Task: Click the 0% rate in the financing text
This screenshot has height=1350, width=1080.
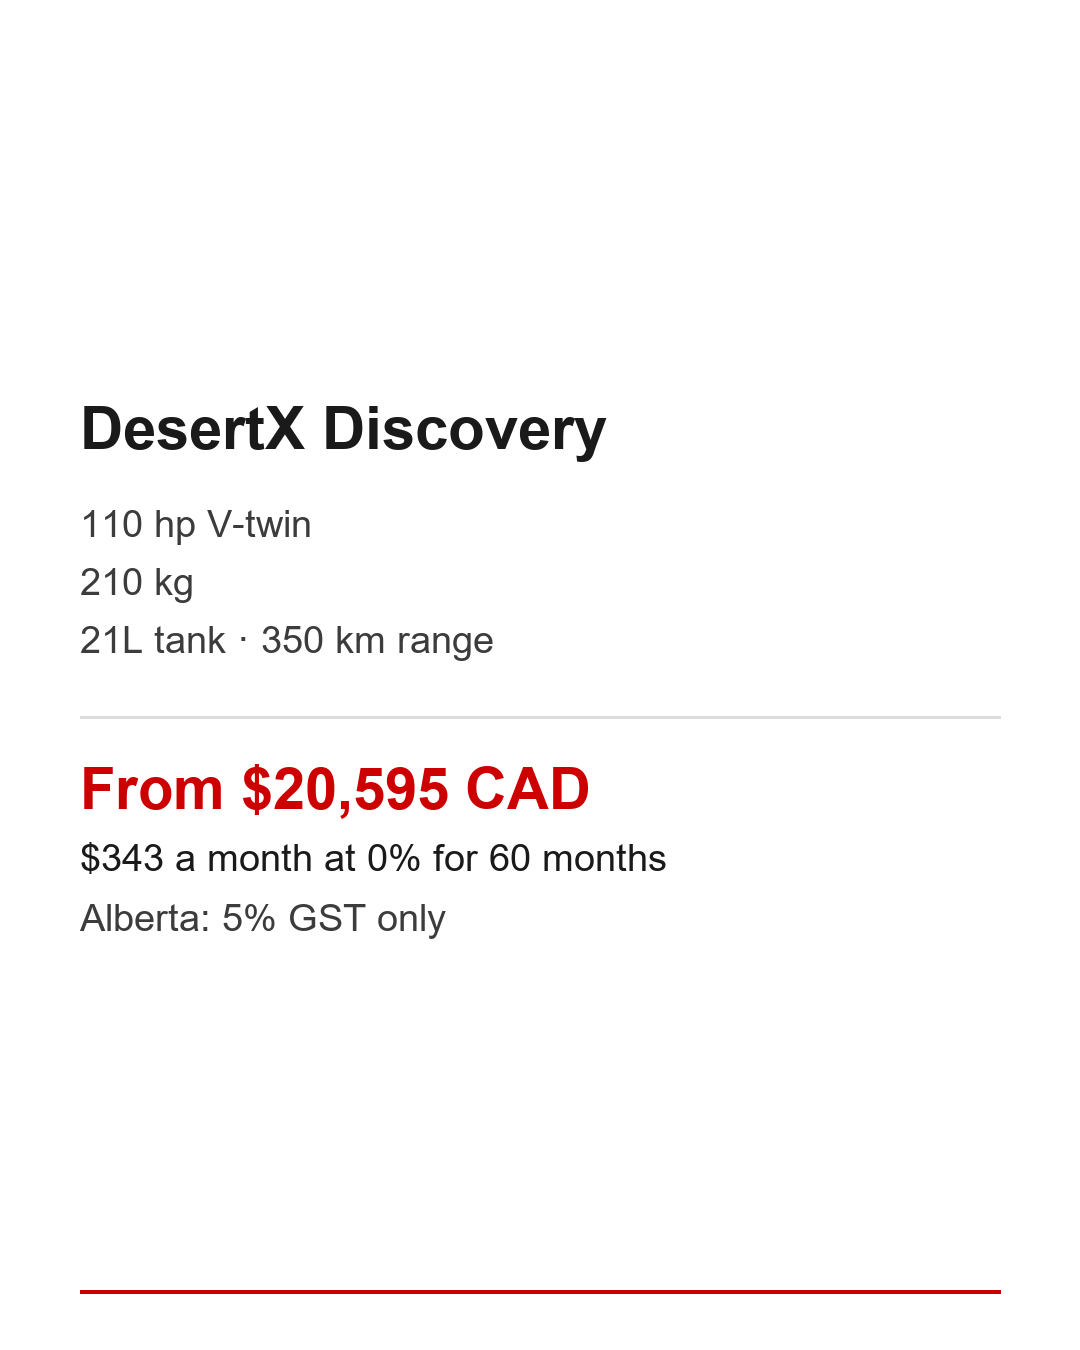Action: point(394,859)
